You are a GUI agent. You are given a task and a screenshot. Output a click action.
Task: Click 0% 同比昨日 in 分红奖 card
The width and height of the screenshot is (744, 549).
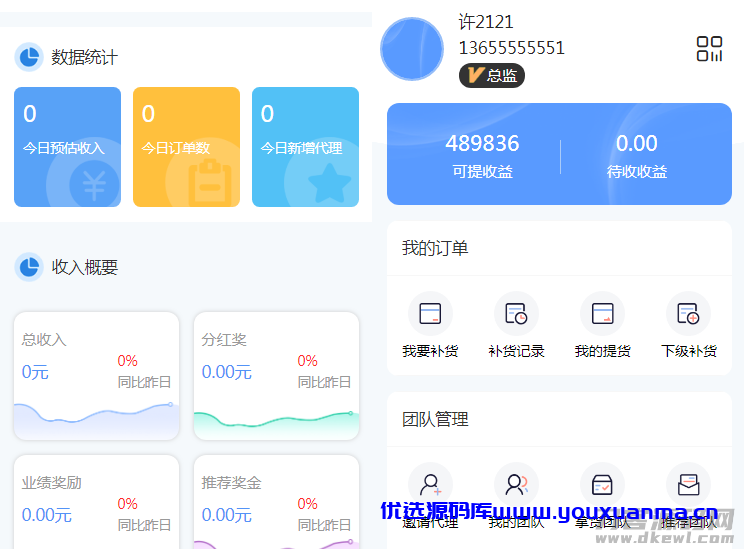pyautogui.click(x=324, y=371)
